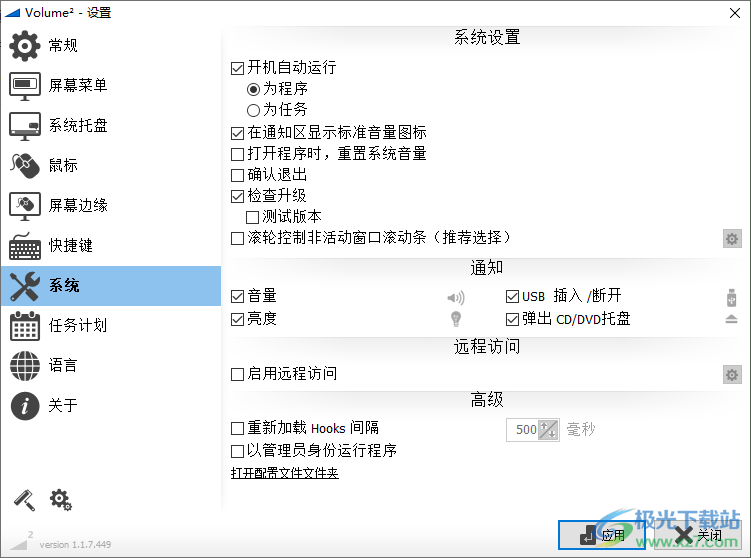751x558 pixels.
Task: Click the double gears icon at bottom left
Action: pos(61,499)
